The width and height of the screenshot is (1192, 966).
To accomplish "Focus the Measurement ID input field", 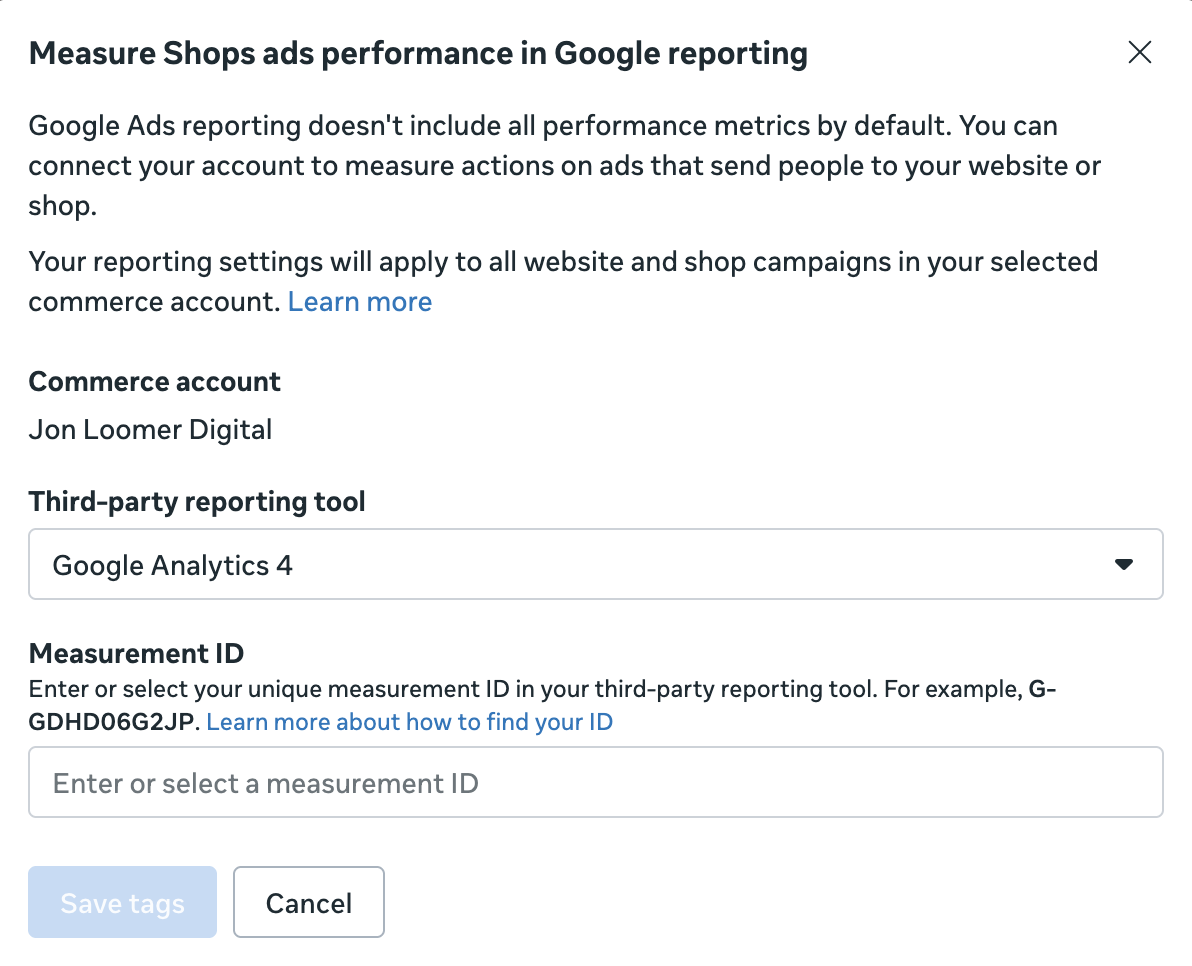I will [x=595, y=782].
